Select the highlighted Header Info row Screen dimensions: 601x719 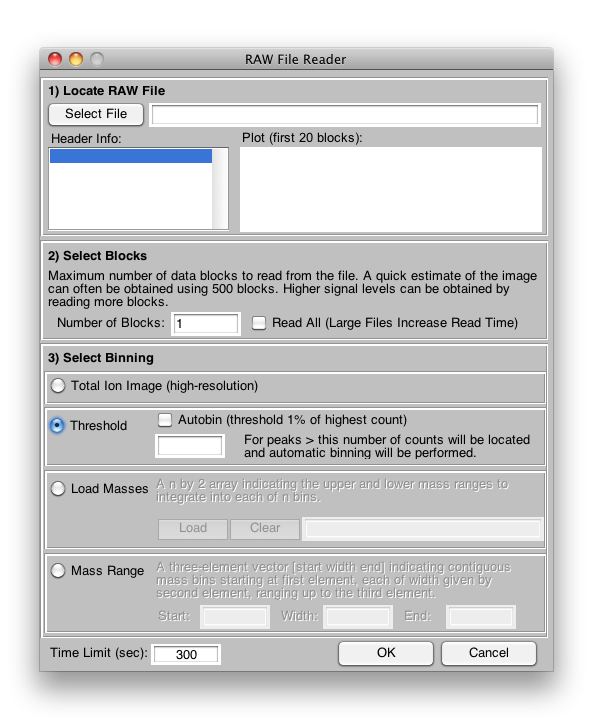coord(130,156)
